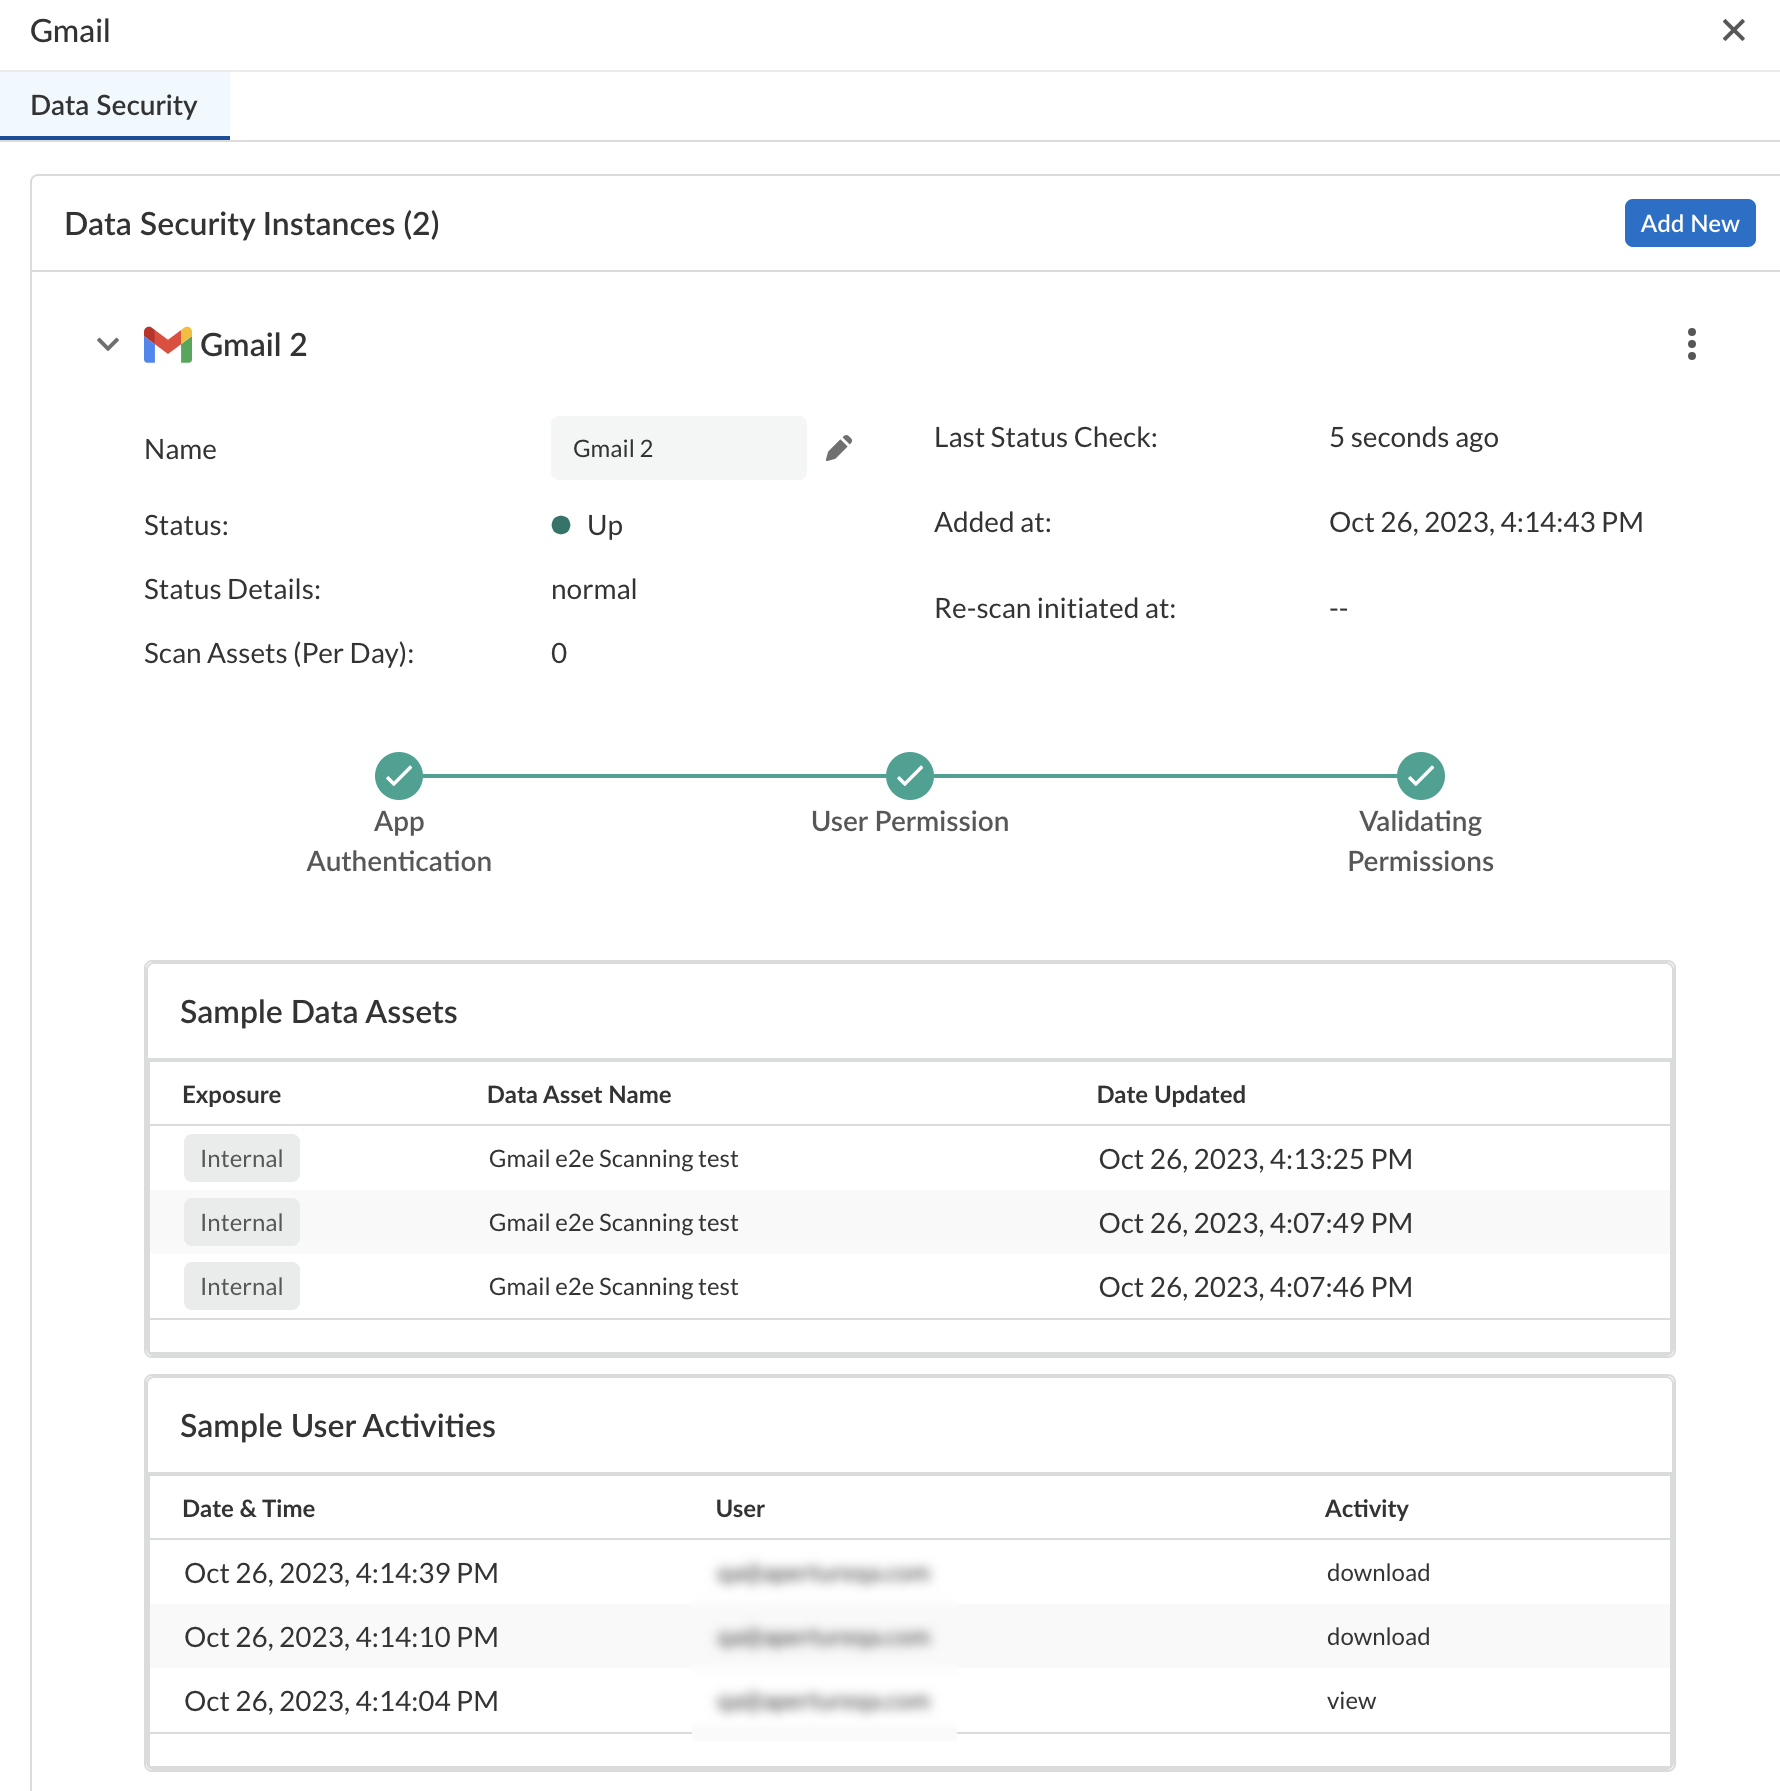
Task: Select asset updated at 4:13:25 PM
Action: point(613,1158)
